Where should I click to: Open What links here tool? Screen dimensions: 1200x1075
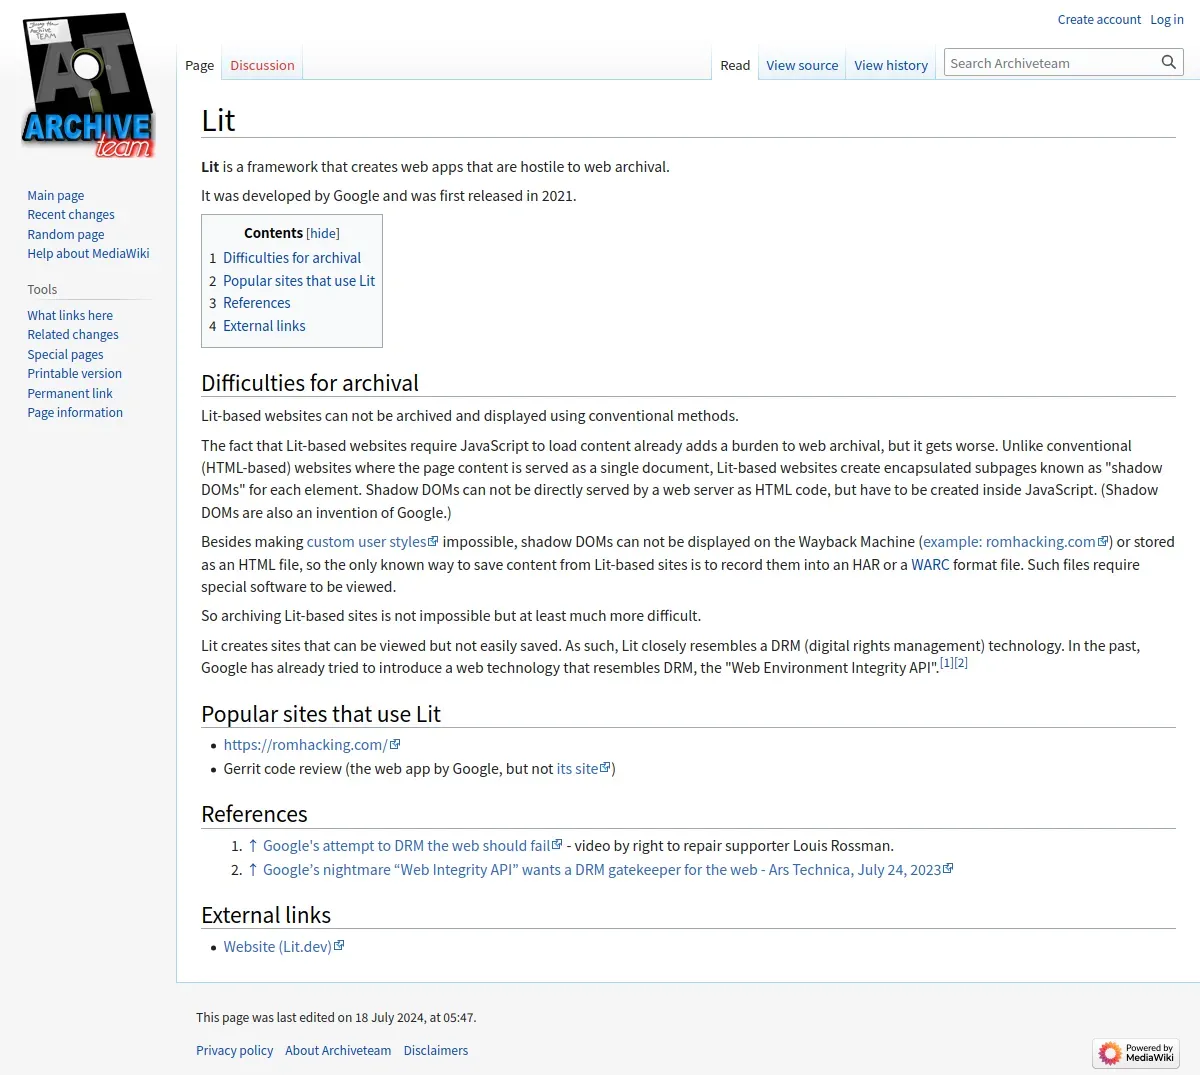70,315
